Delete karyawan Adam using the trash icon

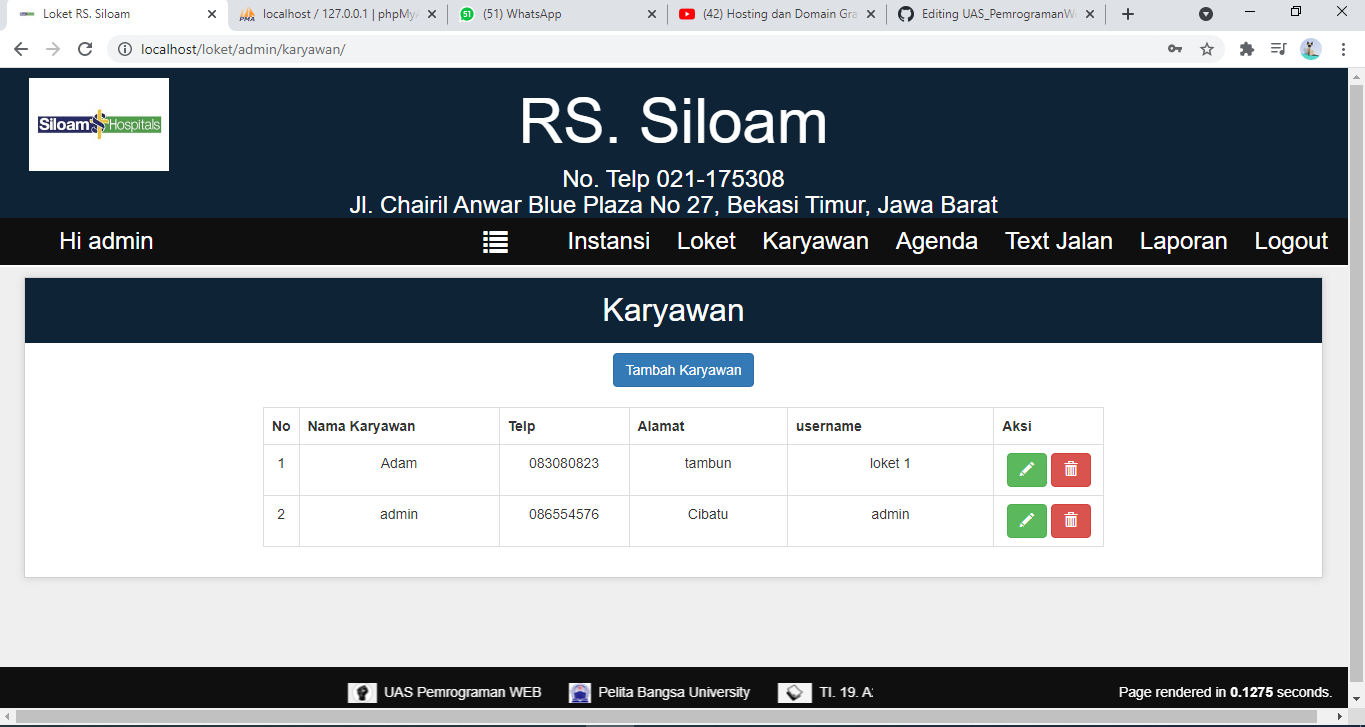(x=1070, y=469)
